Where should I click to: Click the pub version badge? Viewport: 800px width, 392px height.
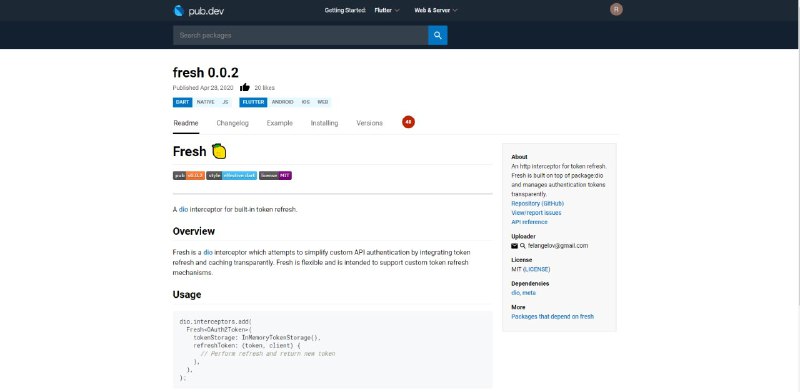point(189,175)
